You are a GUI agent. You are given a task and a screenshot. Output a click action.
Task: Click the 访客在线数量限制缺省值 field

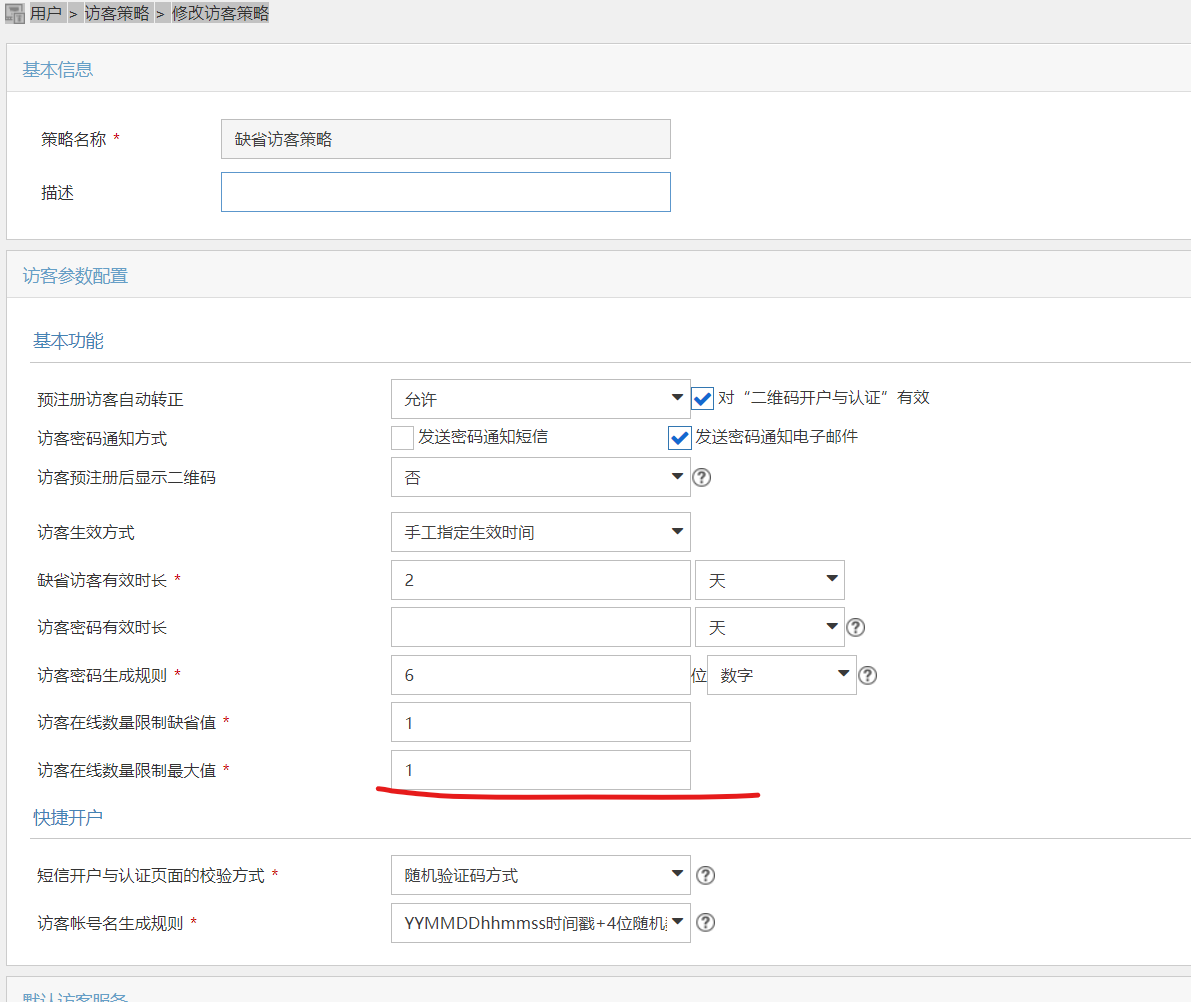(x=540, y=722)
